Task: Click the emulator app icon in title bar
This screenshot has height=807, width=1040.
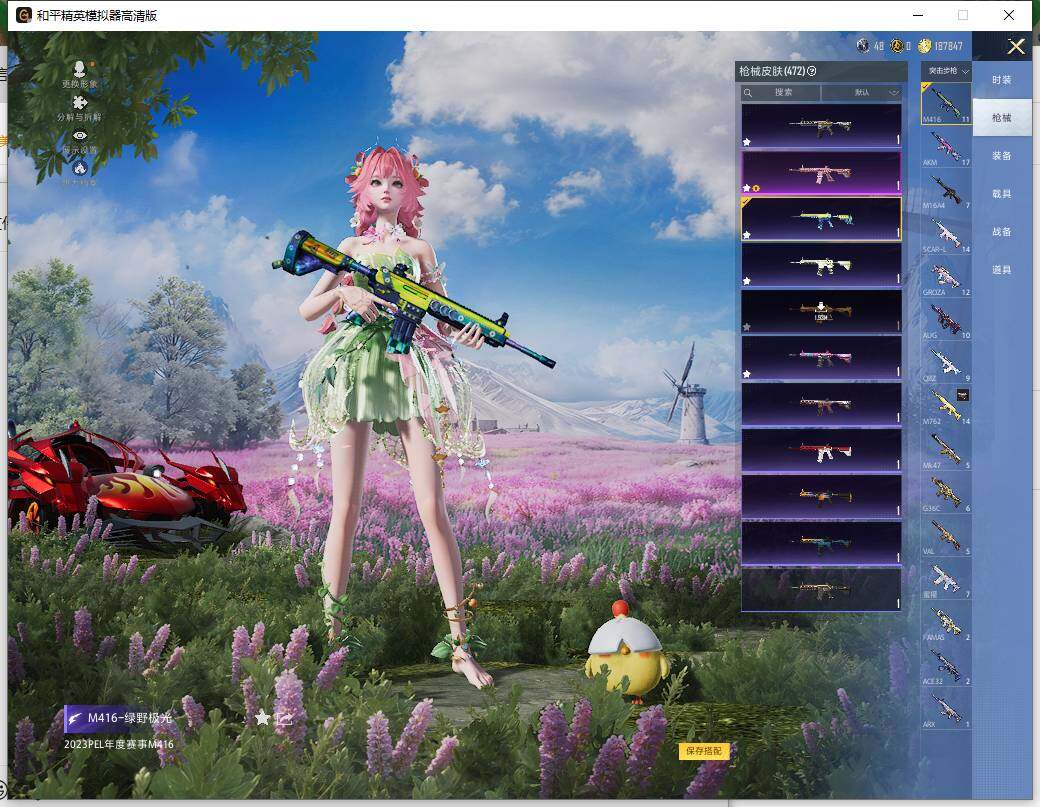Action: [x=23, y=15]
